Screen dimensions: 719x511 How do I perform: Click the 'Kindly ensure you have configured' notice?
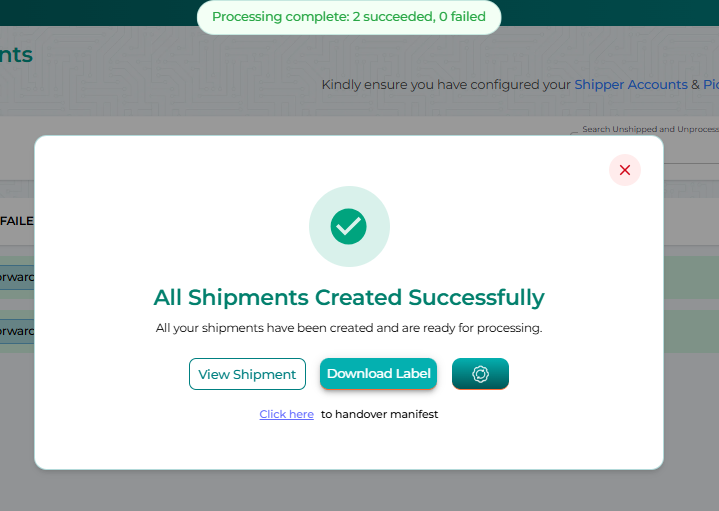pos(445,85)
